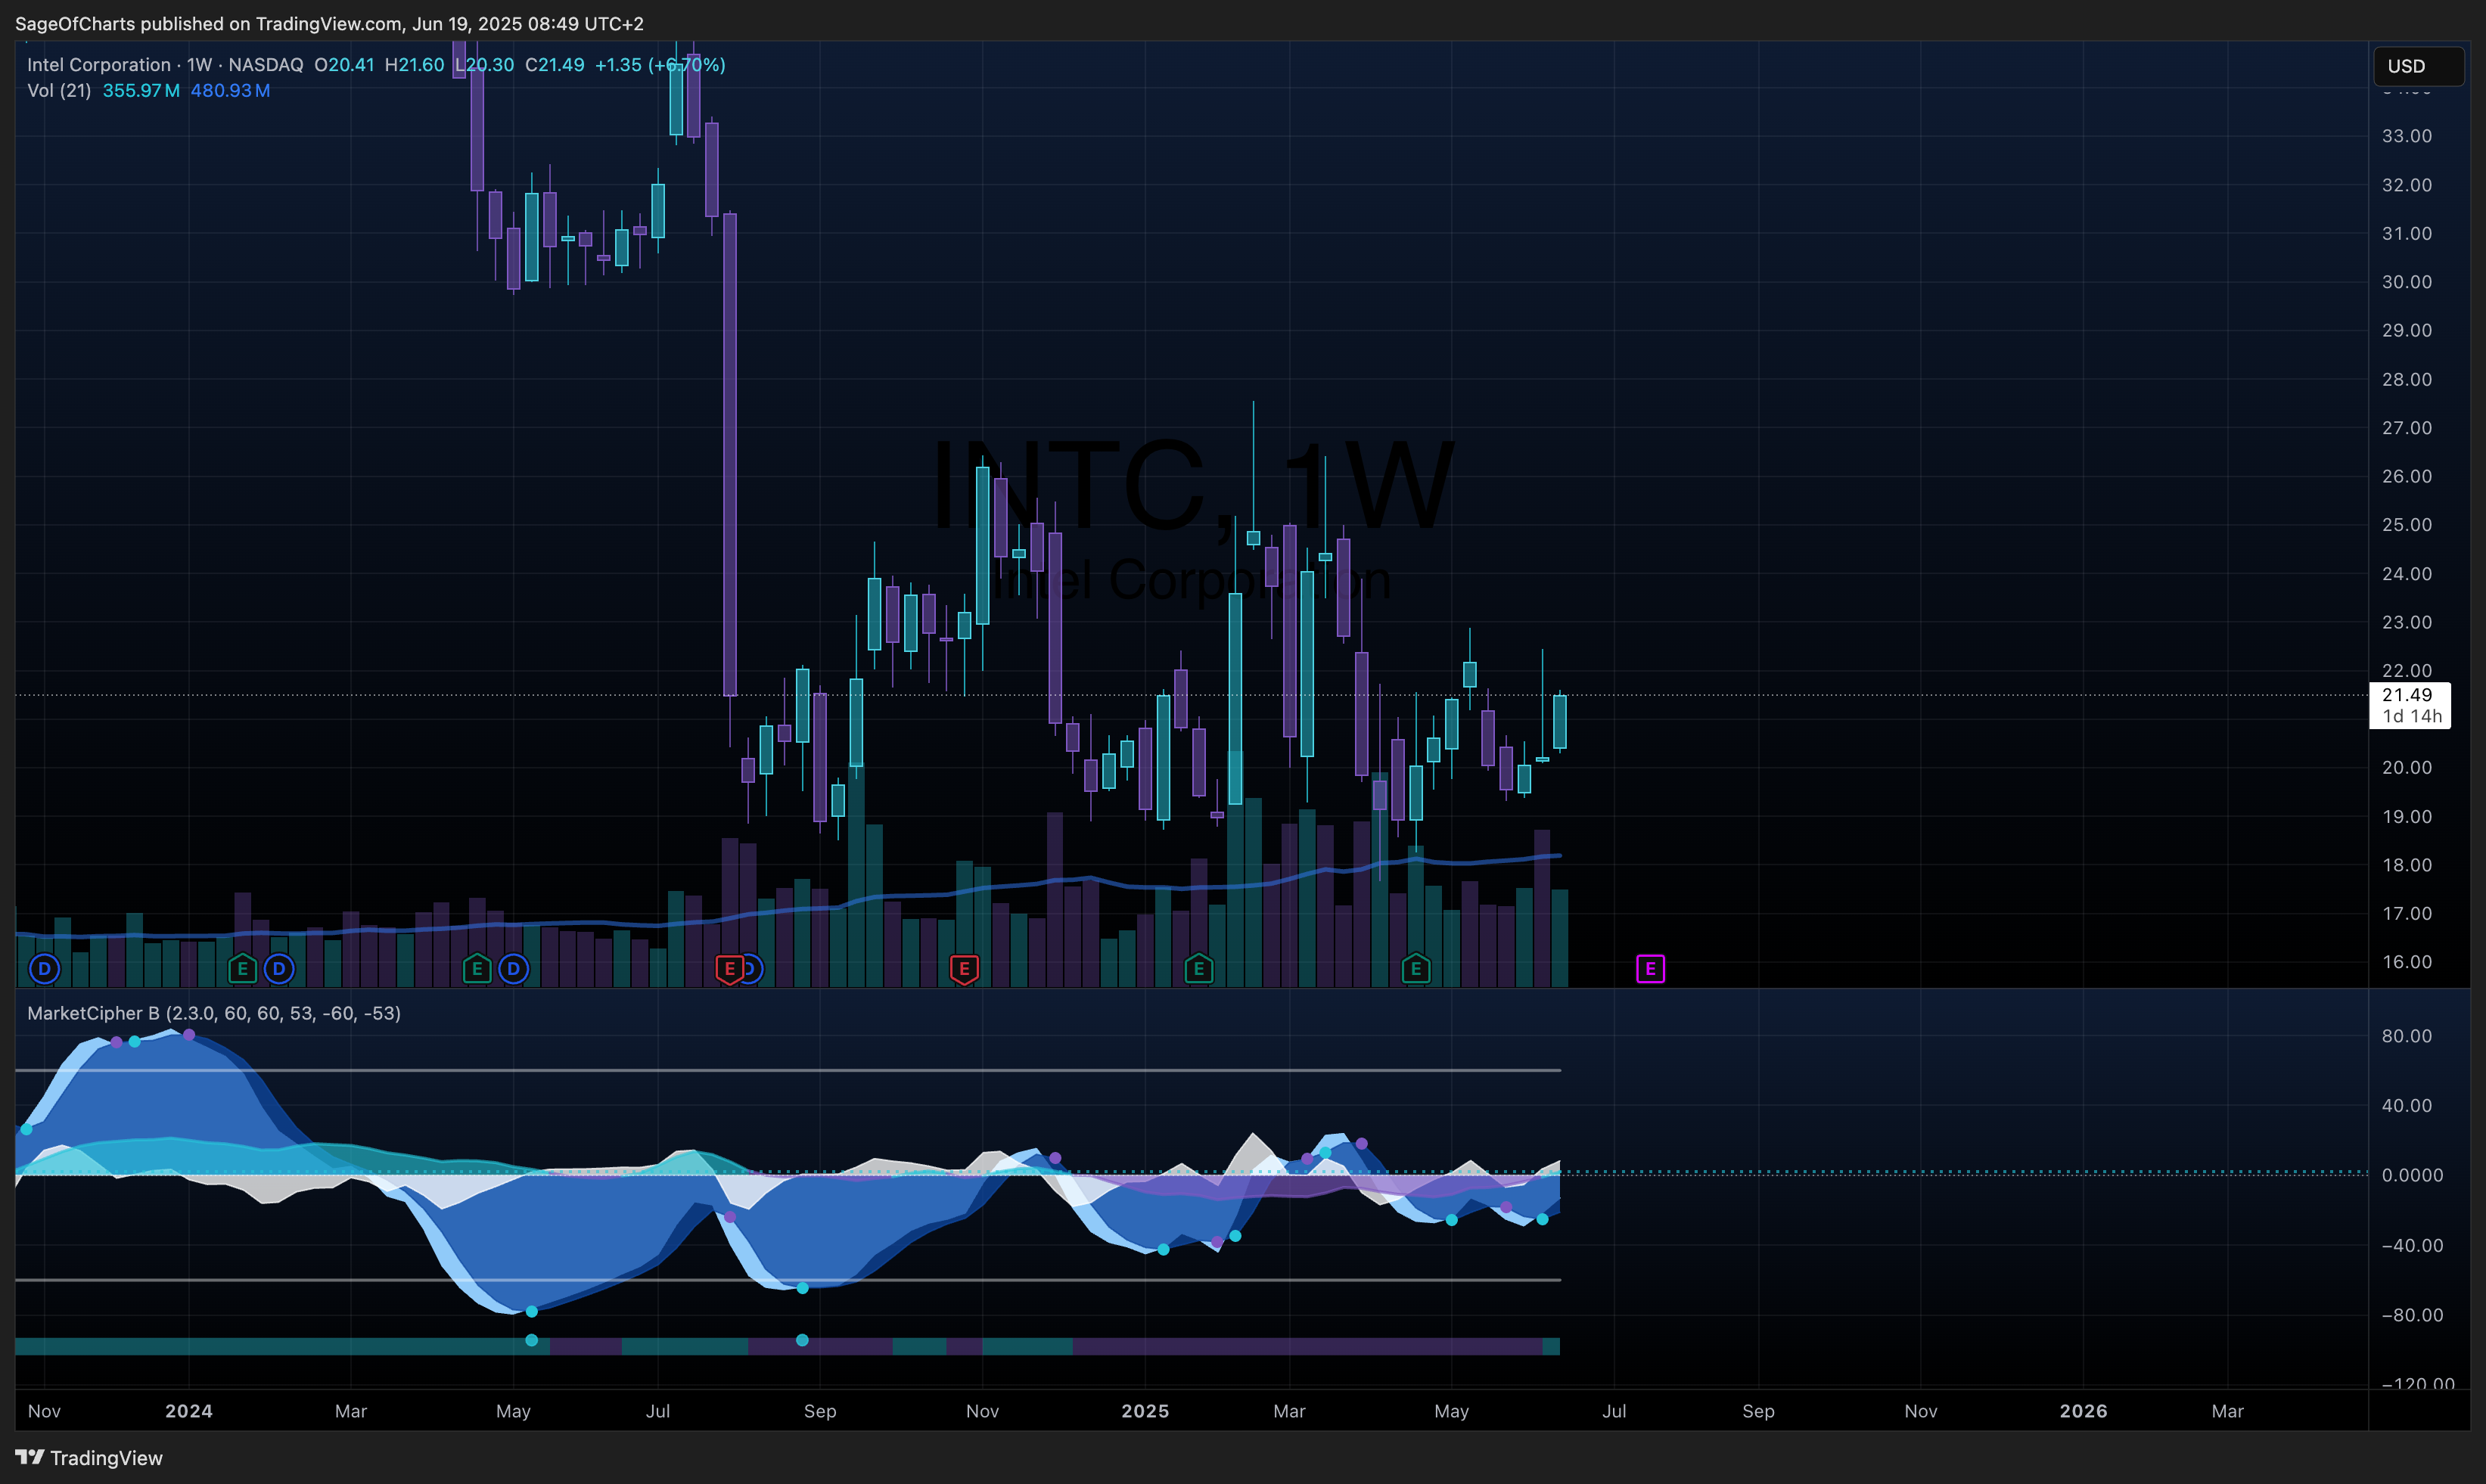Click the open value O20.41
Screen dimensions: 2486x1484
344,65
